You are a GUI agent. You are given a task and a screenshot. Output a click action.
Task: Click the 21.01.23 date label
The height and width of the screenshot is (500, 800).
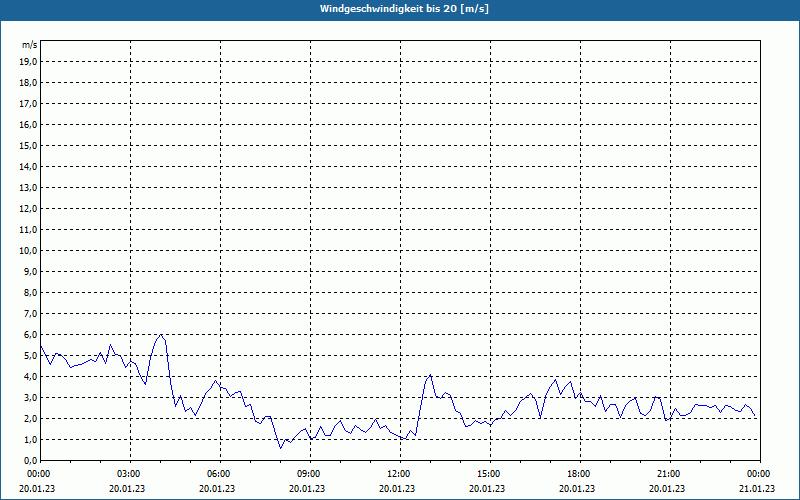tap(757, 489)
